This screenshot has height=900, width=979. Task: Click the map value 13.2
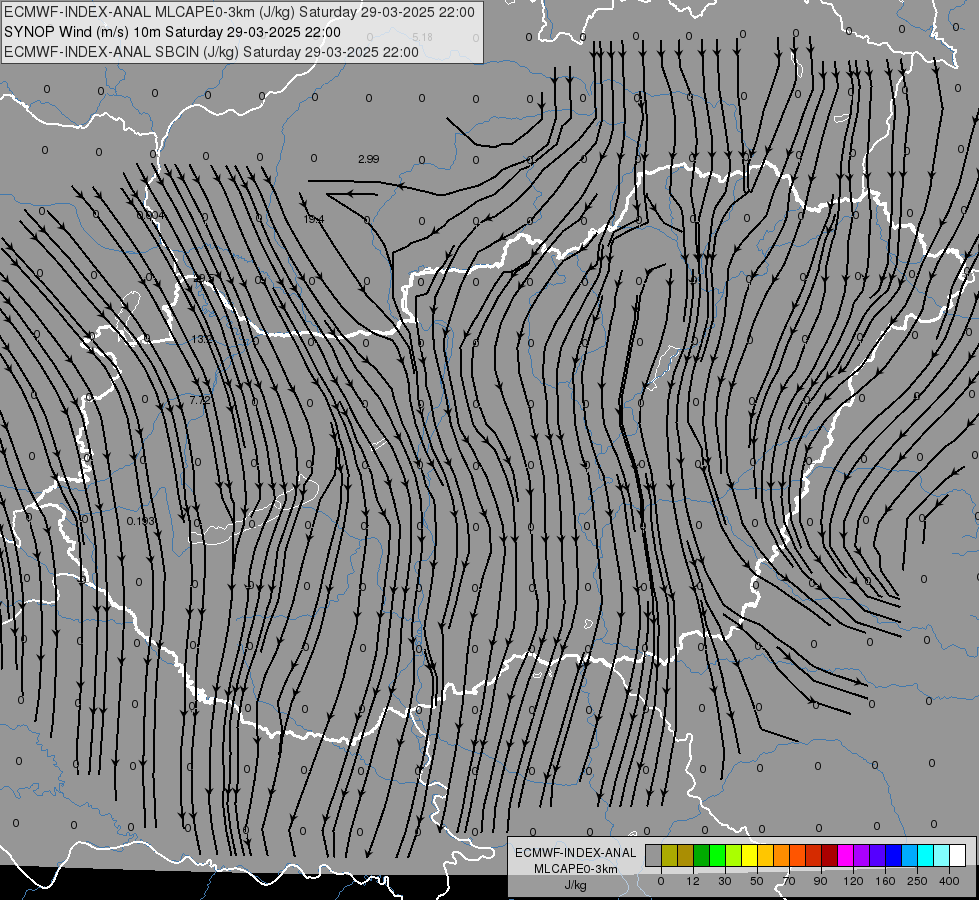tap(202, 339)
